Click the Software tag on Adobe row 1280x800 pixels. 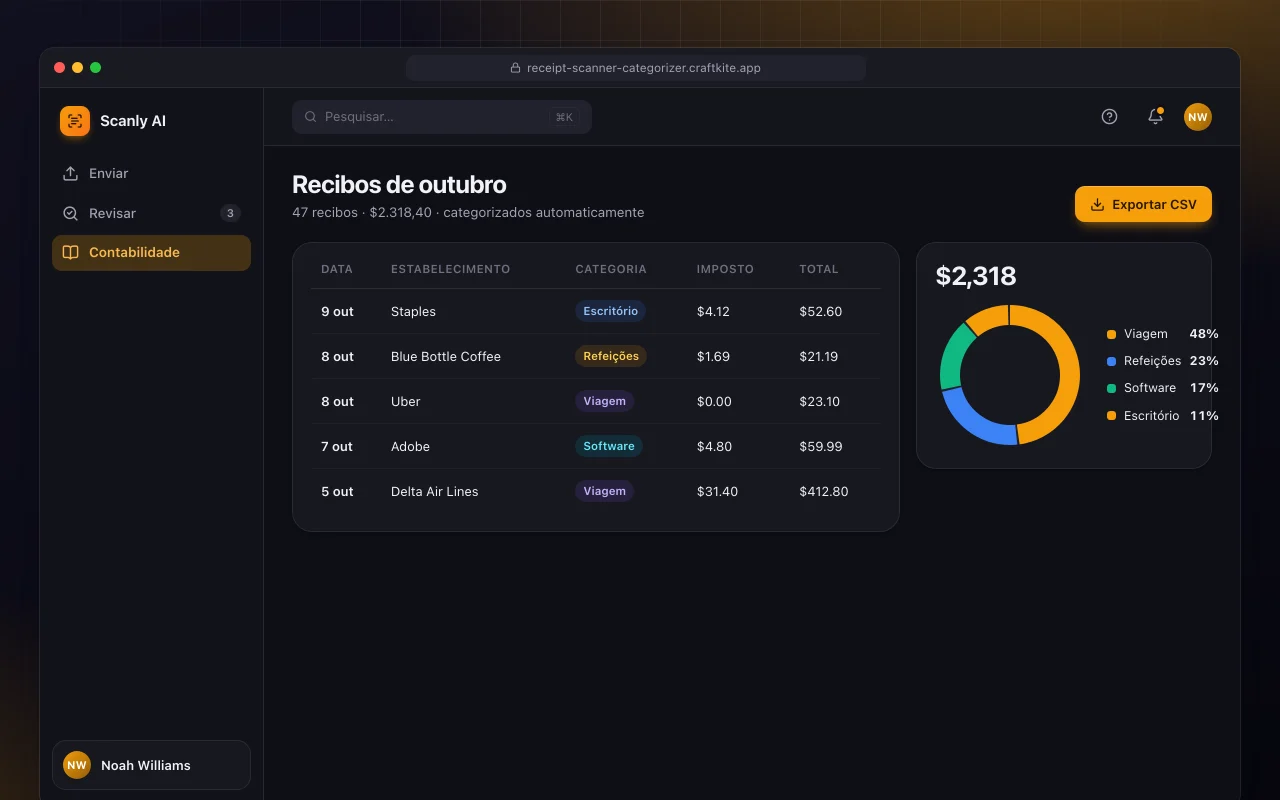pos(609,446)
